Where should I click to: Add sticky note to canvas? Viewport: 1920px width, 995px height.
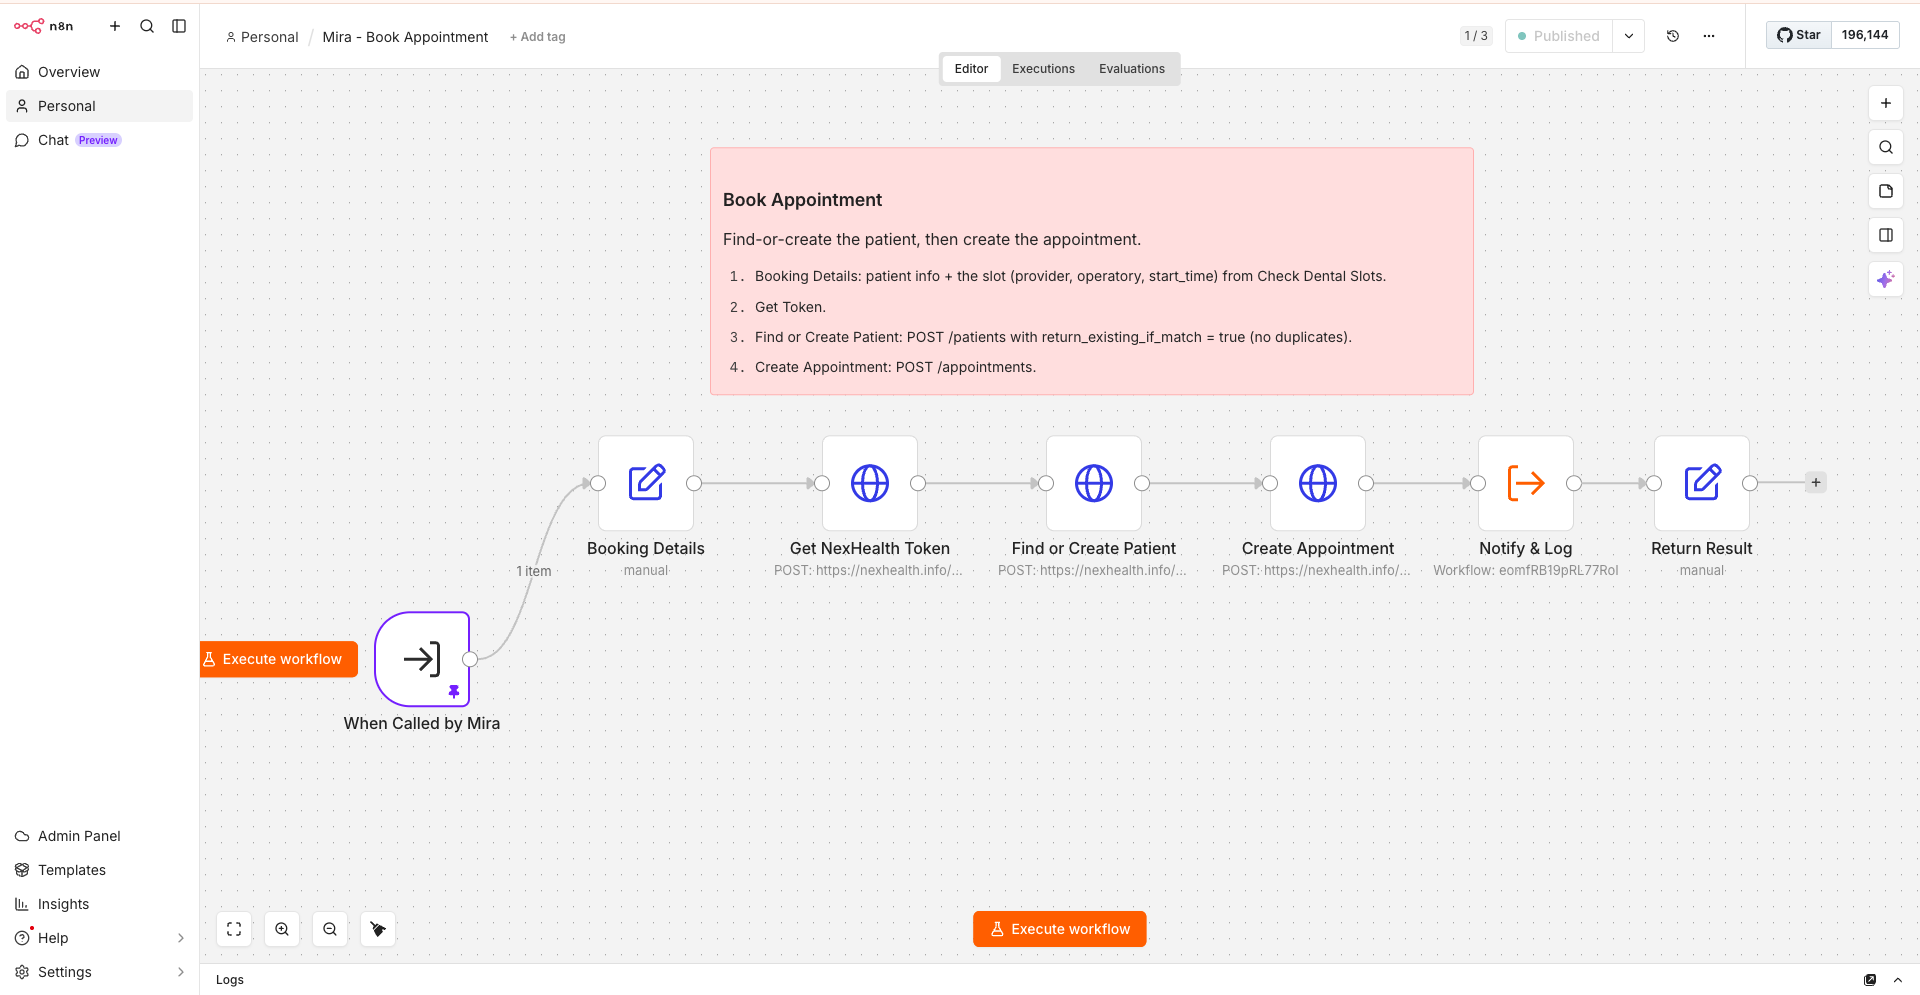[x=1886, y=191]
